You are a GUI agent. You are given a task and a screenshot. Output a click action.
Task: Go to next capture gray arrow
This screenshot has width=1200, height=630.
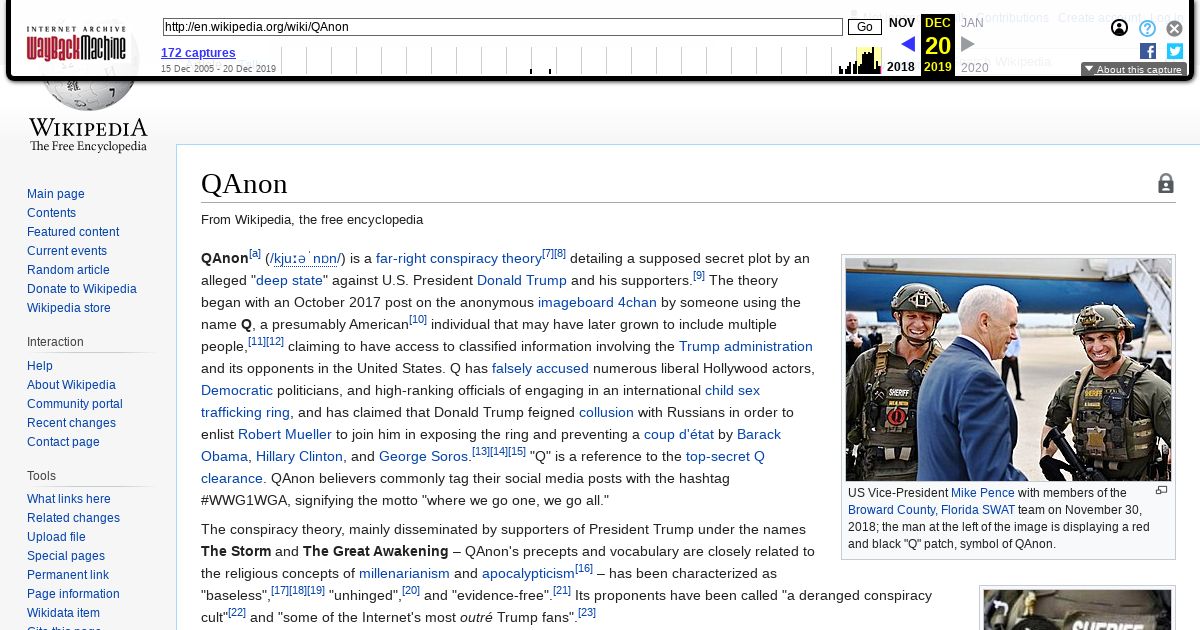[967, 44]
